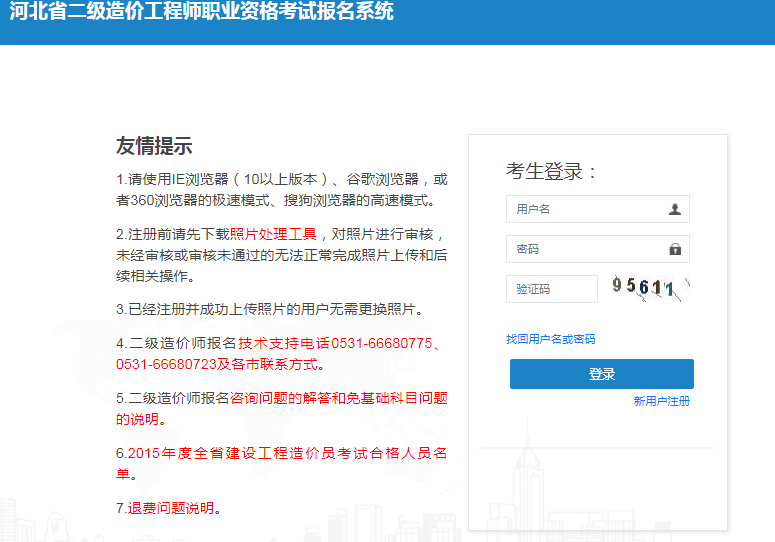Open 退费问题说明 link
Image resolution: width=775 pixels, height=542 pixels.
[x=171, y=508]
